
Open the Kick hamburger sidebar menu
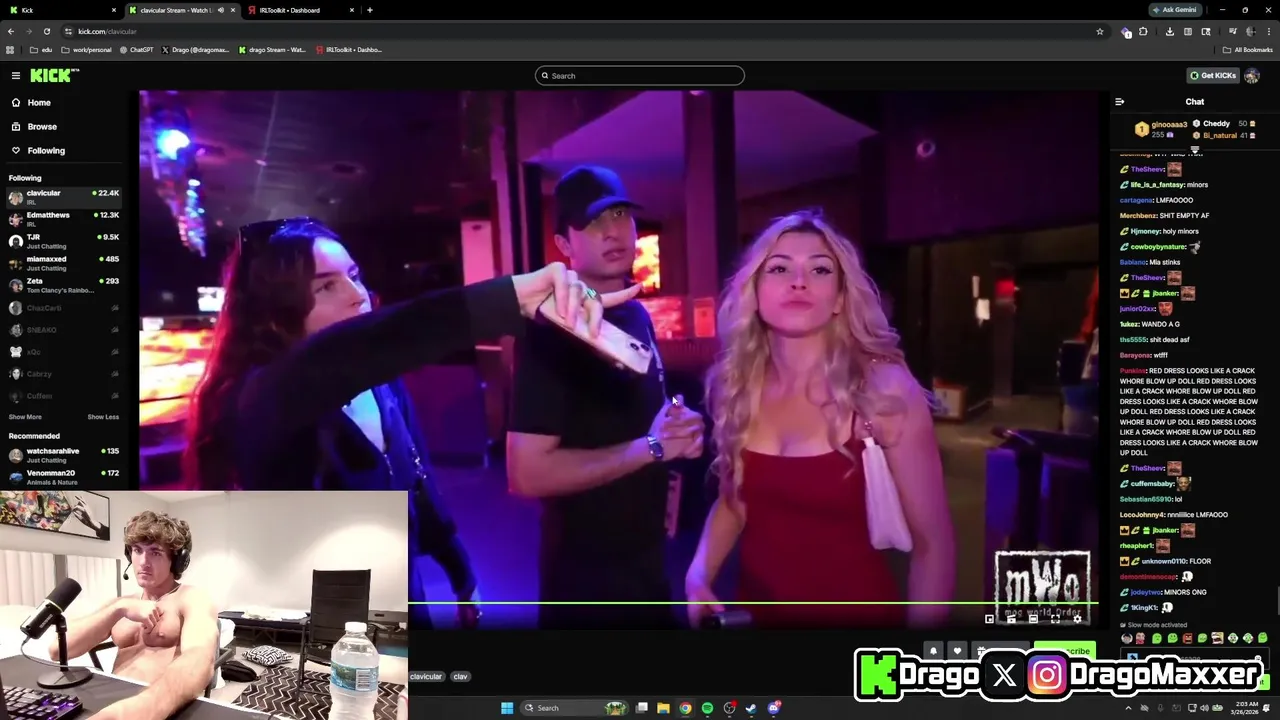[x=16, y=76]
